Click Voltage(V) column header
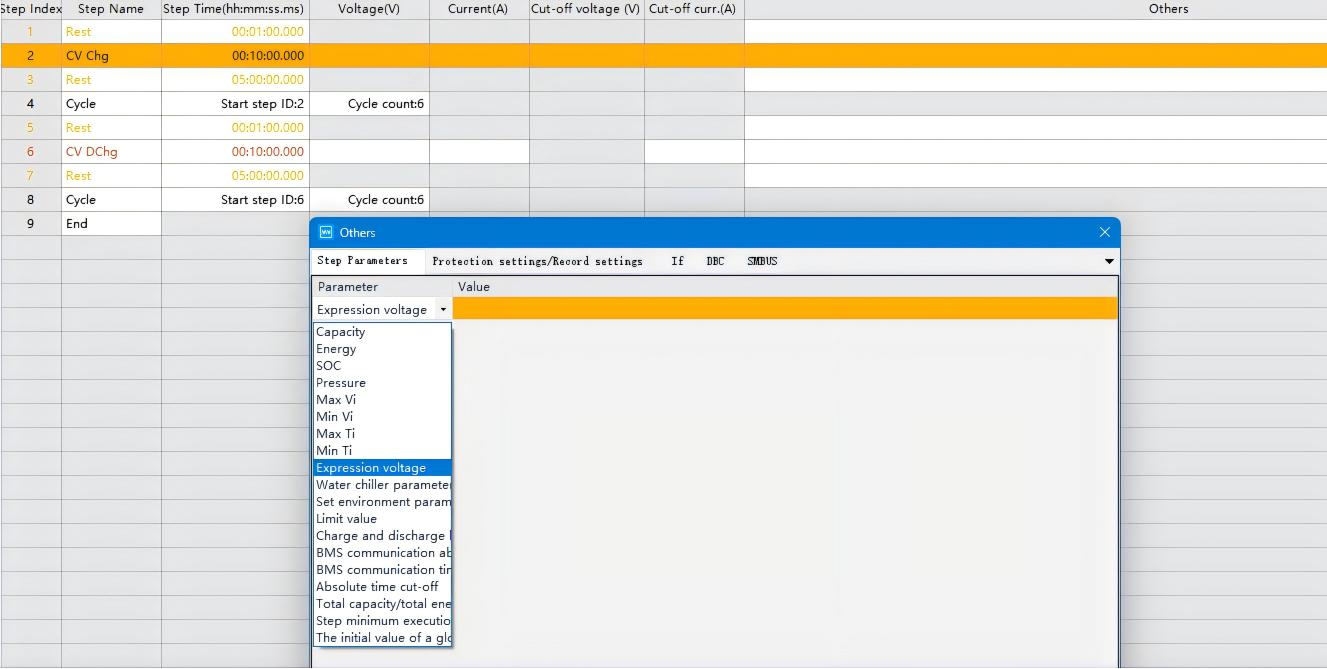The width and height of the screenshot is (1327, 669). click(x=369, y=9)
